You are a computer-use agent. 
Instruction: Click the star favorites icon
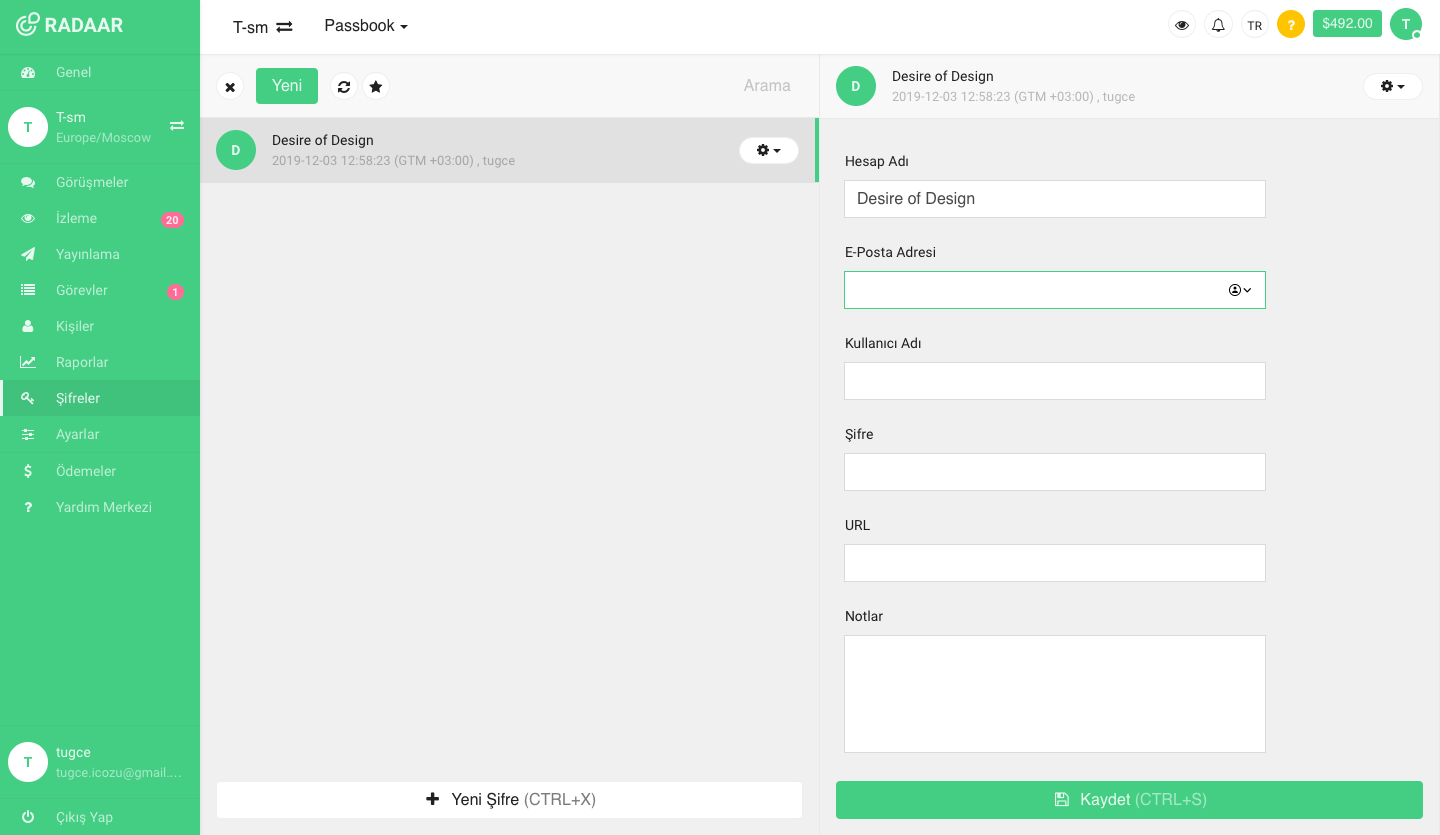(376, 87)
